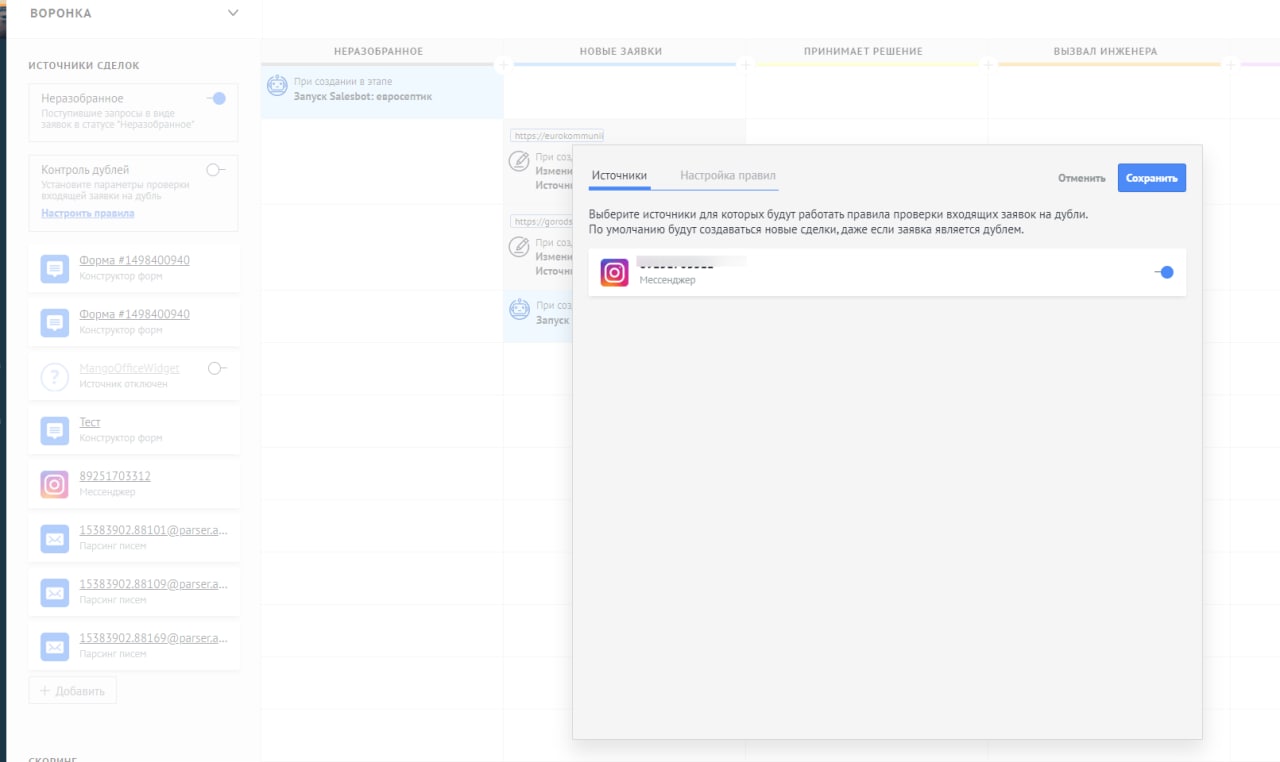Toggle the Неразобранное switch off
Screen dimensions: 1280x762
coord(216,98)
